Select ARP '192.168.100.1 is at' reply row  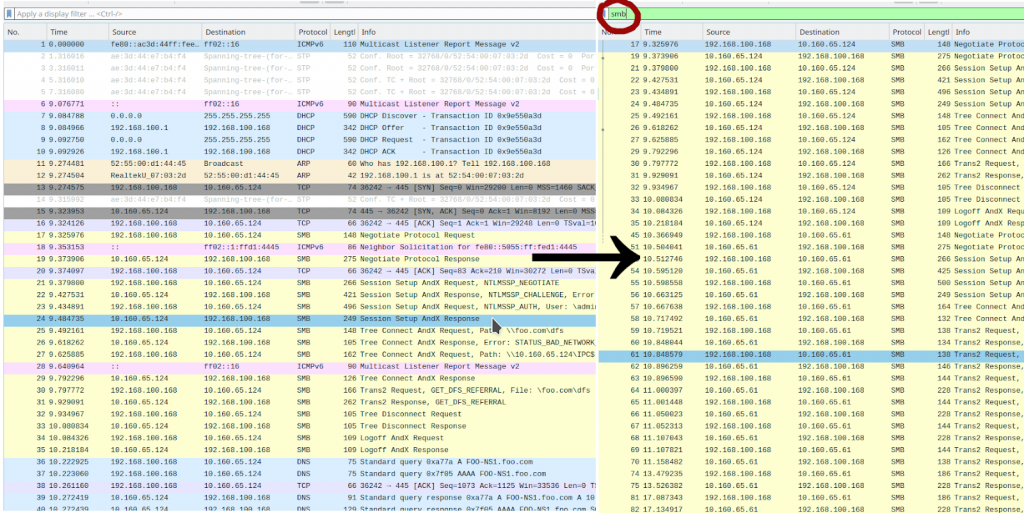pyautogui.click(x=300, y=176)
